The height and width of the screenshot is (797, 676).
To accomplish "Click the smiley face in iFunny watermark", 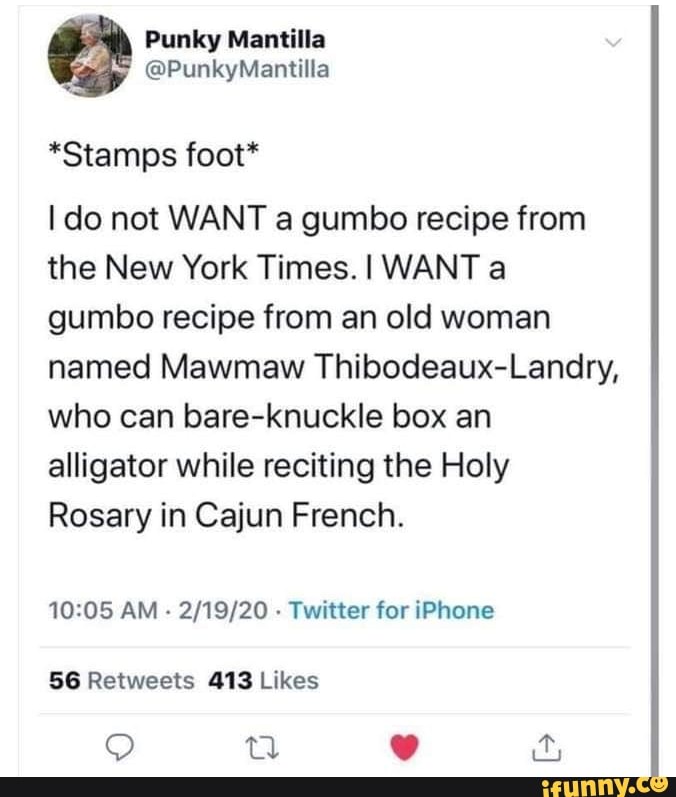I will point(659,781).
